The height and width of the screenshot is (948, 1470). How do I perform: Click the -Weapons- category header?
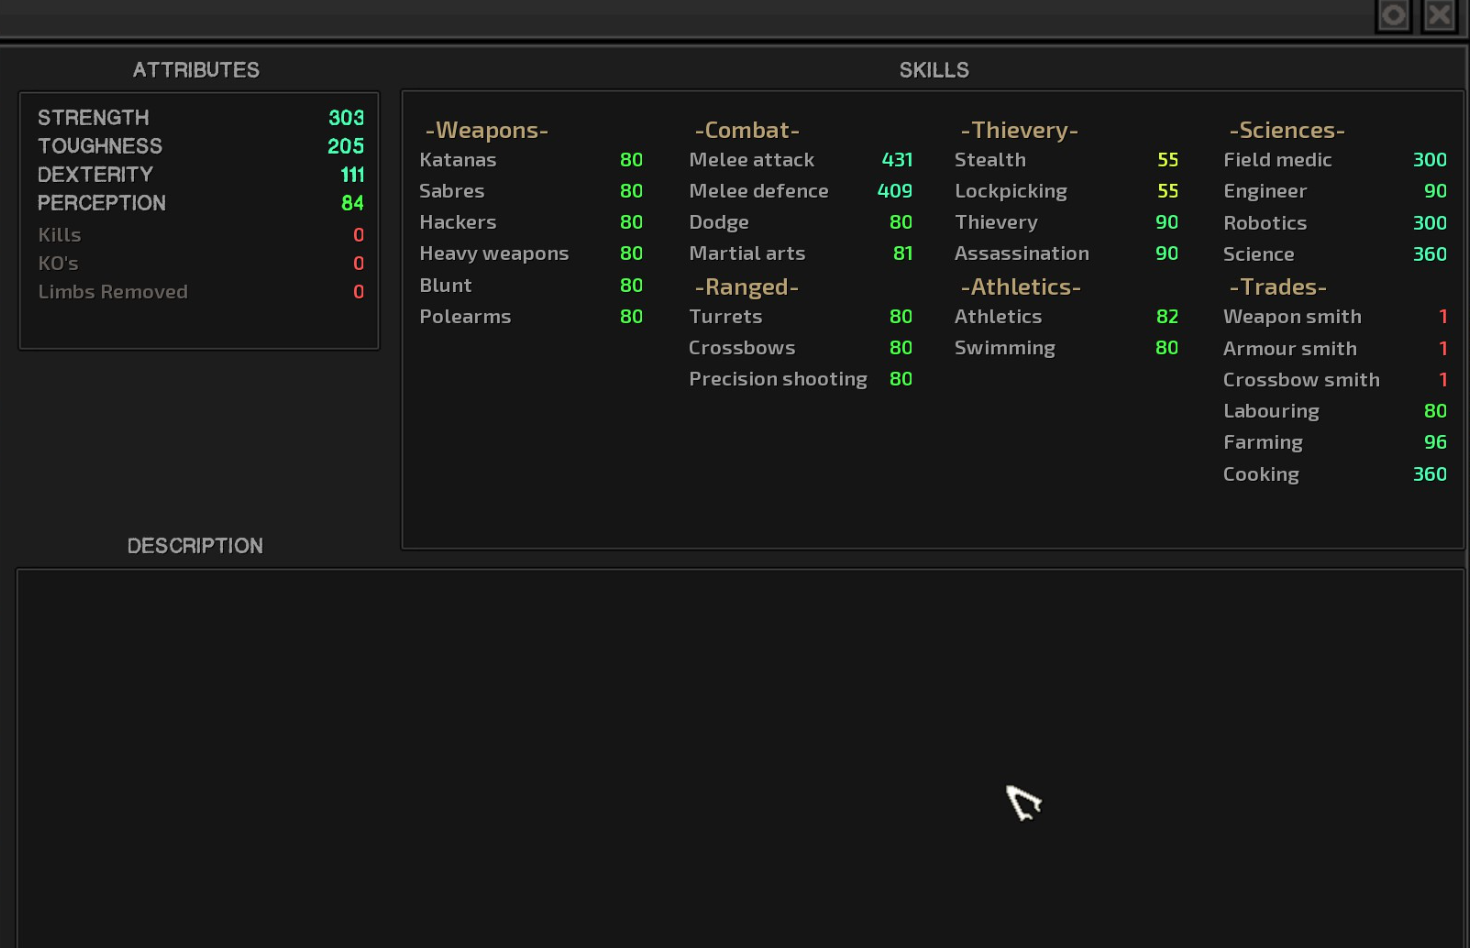pyautogui.click(x=487, y=130)
